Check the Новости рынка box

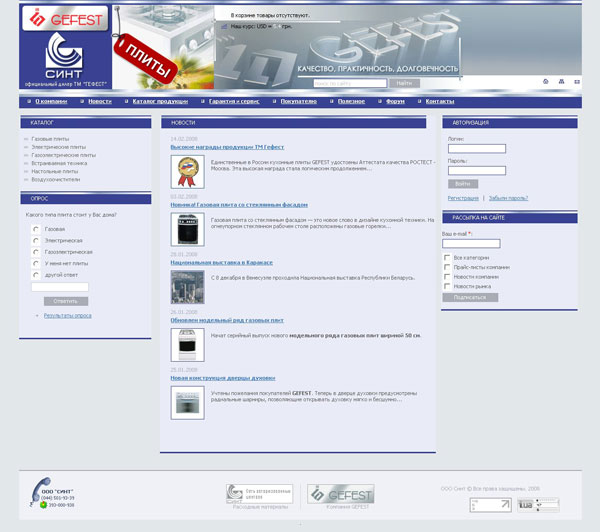(447, 286)
